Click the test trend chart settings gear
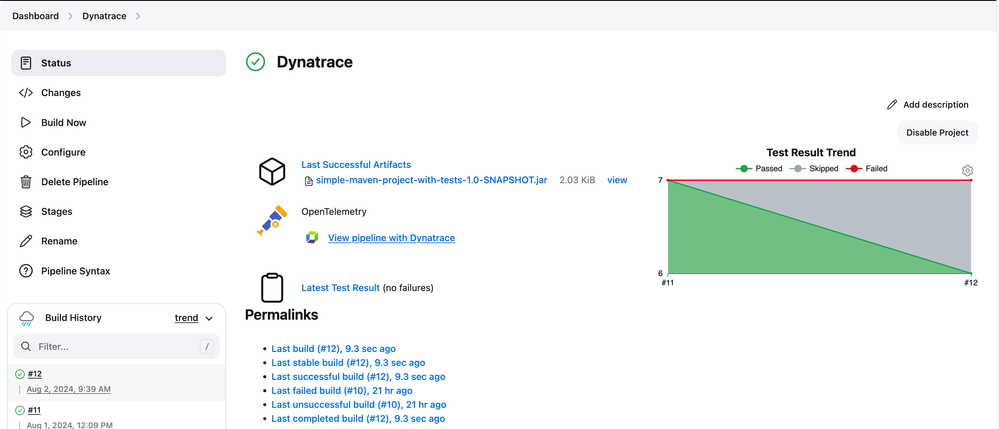Viewport: 999px width, 429px height. [967, 171]
